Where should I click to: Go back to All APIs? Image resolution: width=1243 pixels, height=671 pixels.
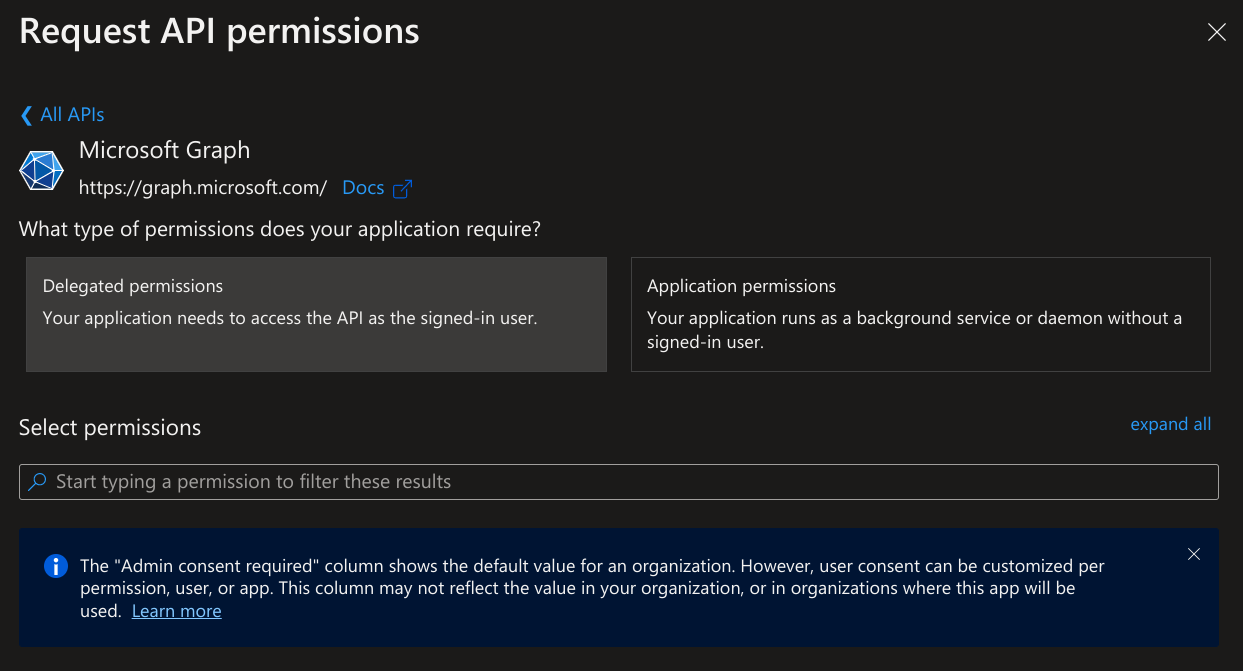(x=72, y=115)
